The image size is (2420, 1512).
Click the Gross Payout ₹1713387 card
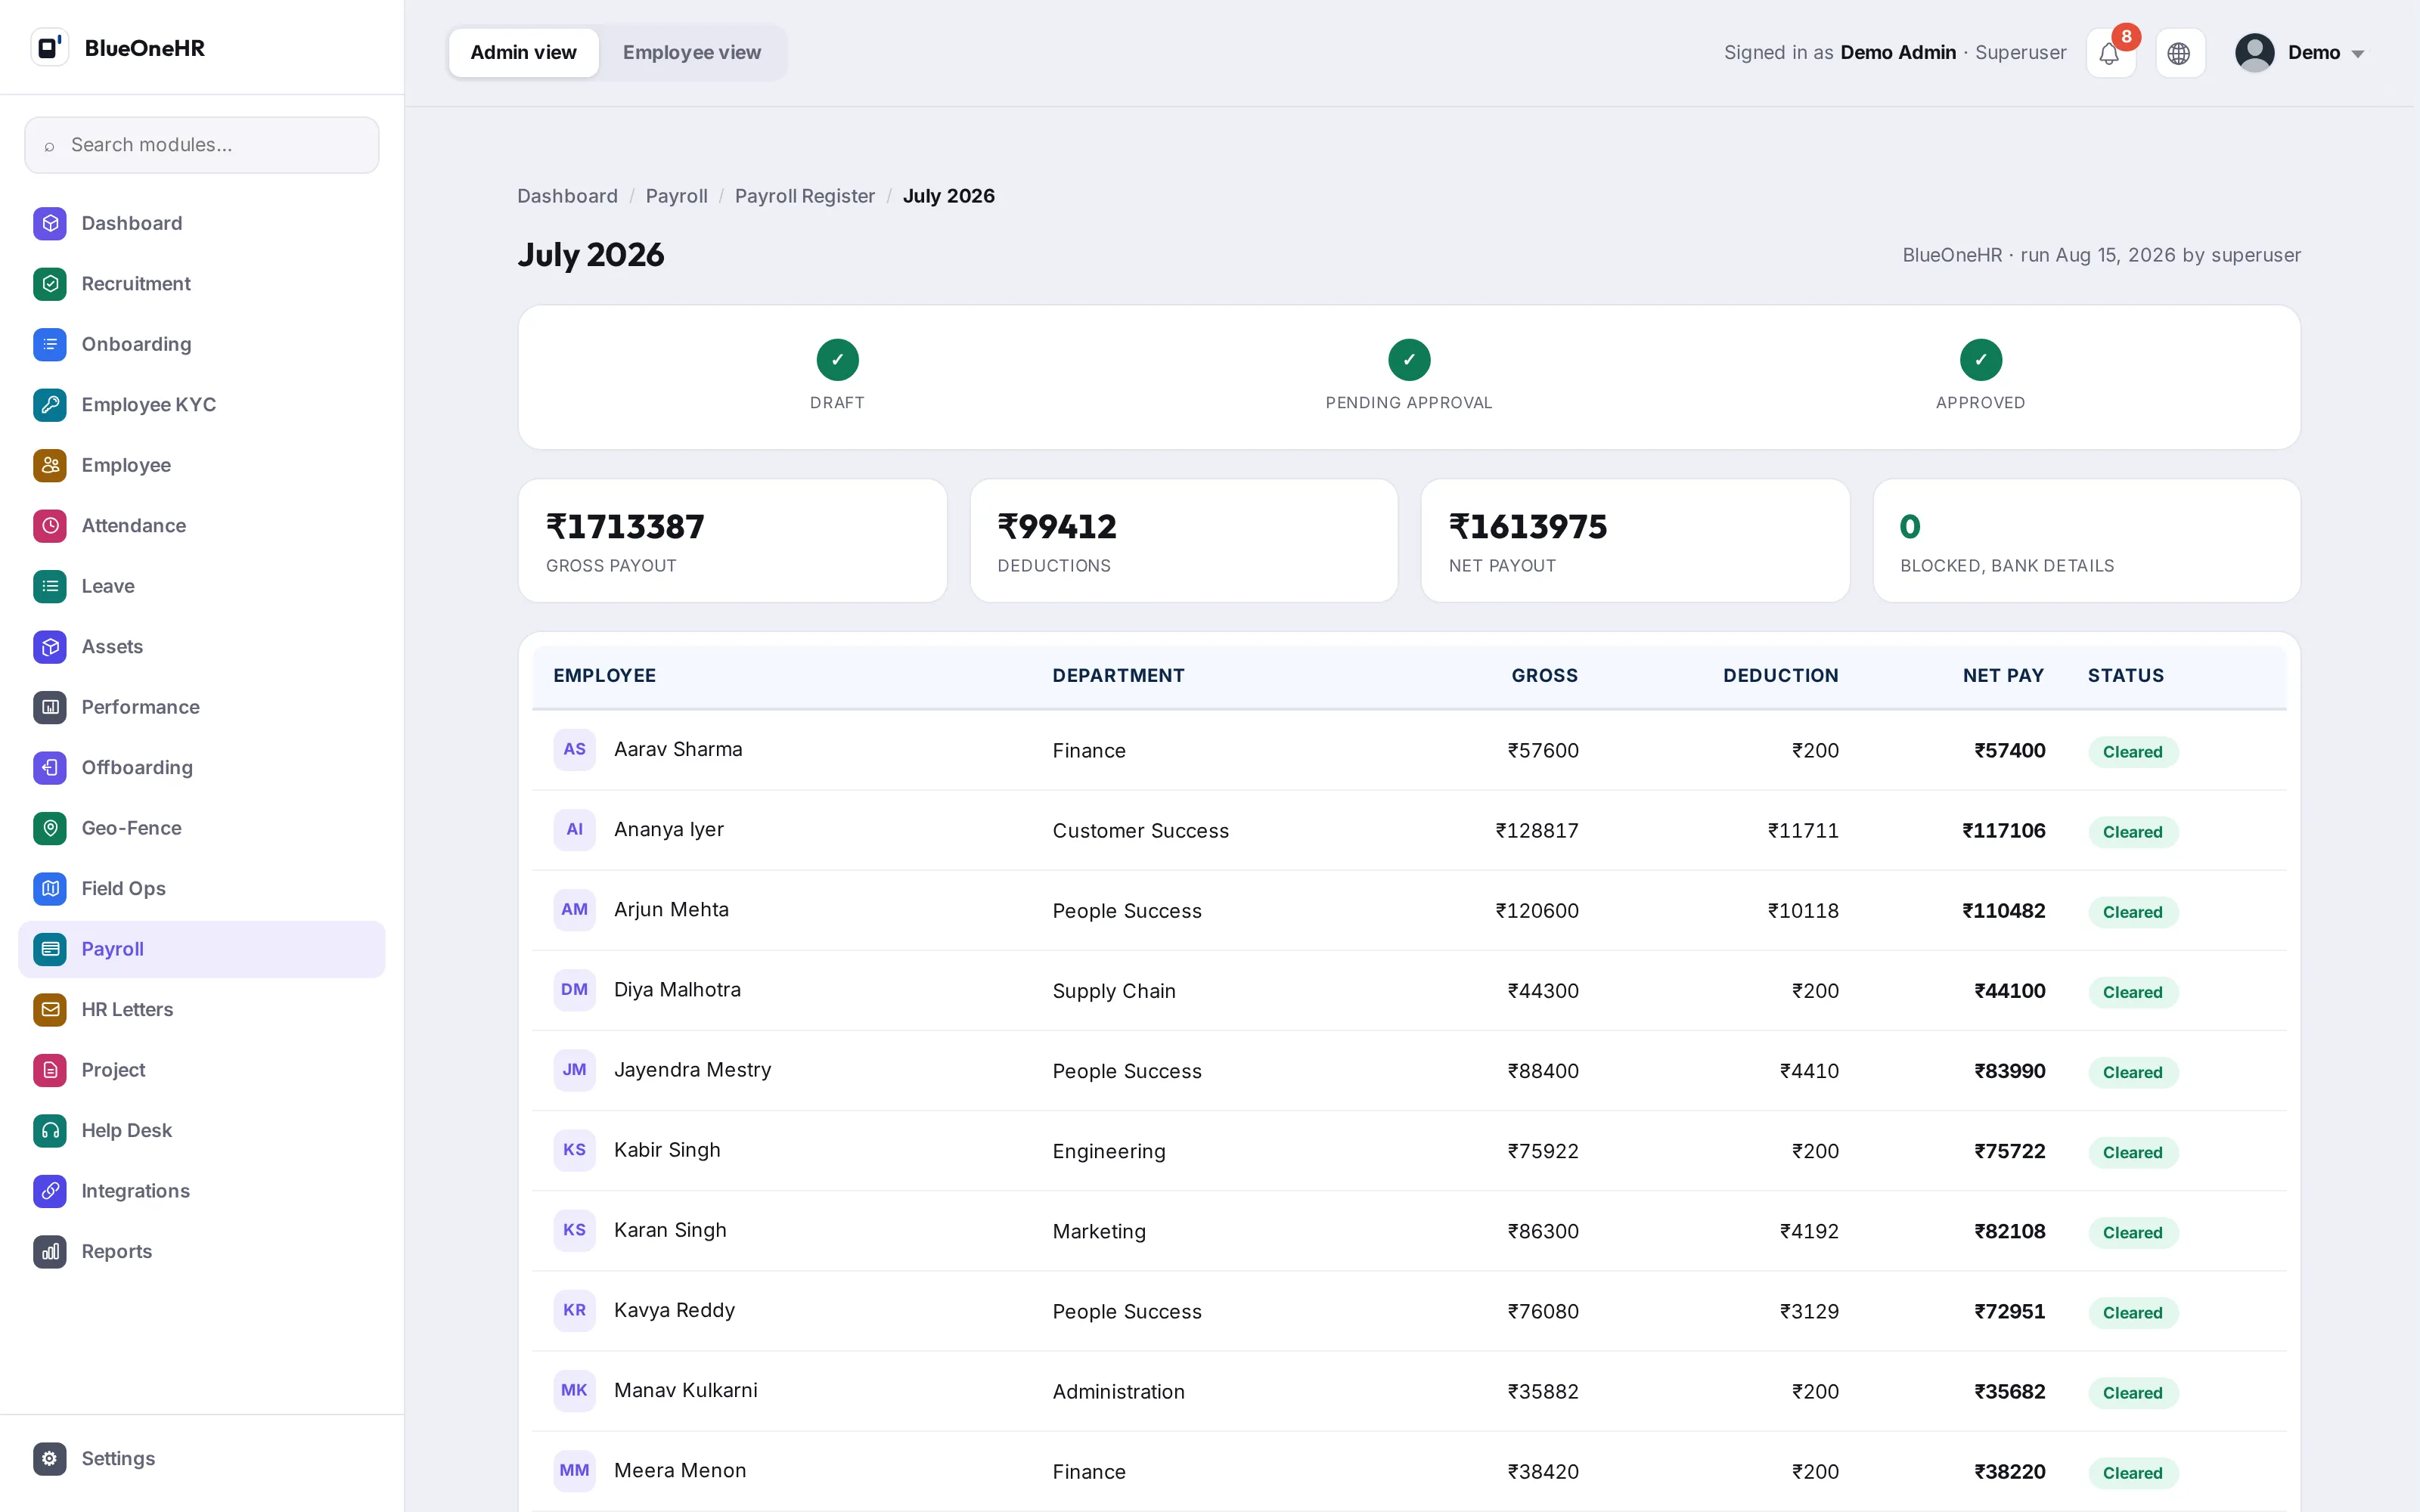(732, 541)
